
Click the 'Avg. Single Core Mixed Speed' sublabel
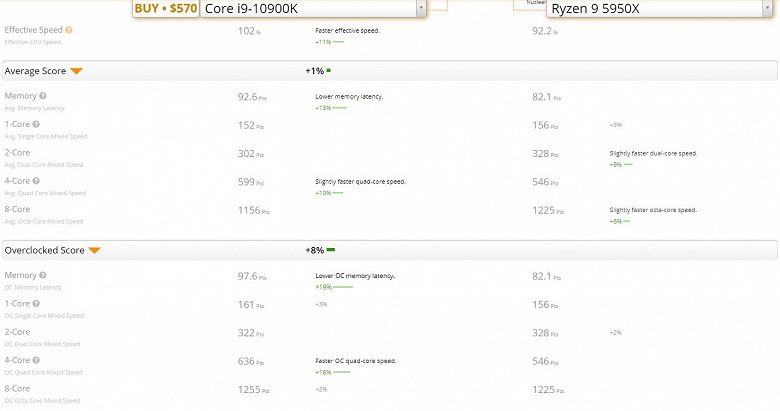[x=46, y=136]
